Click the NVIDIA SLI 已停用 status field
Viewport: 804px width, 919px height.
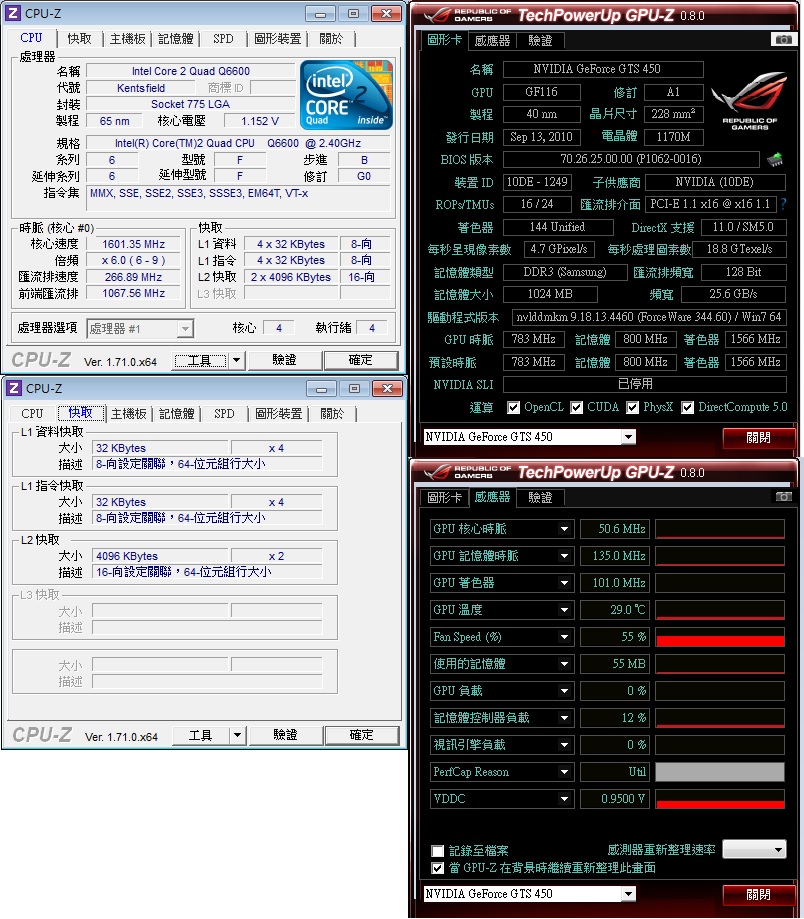[645, 384]
